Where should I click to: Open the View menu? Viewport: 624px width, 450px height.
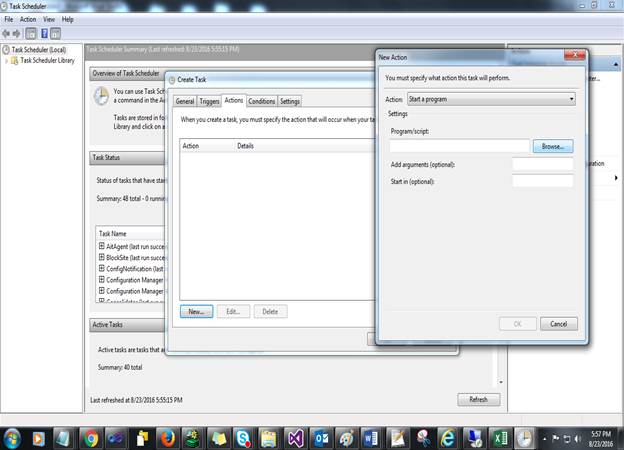click(x=49, y=19)
